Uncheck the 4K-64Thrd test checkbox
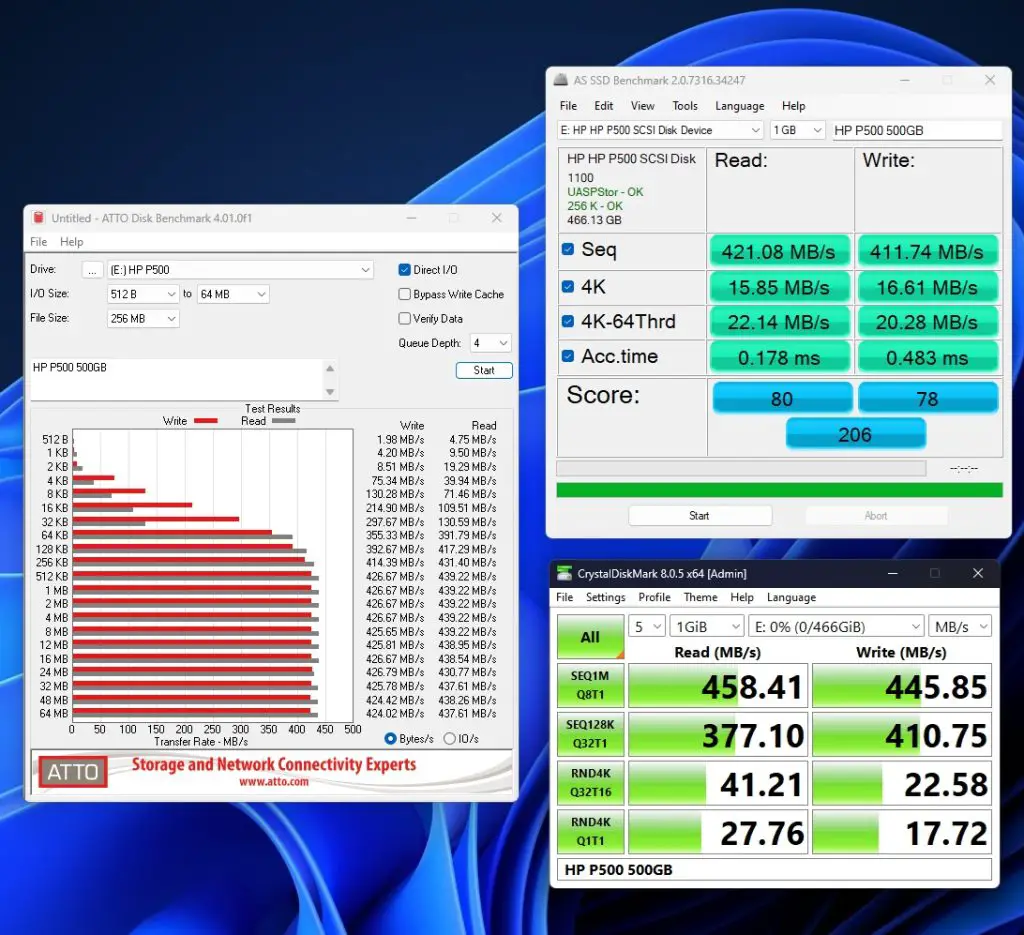Screen dimensions: 1024x935 (x=568, y=321)
